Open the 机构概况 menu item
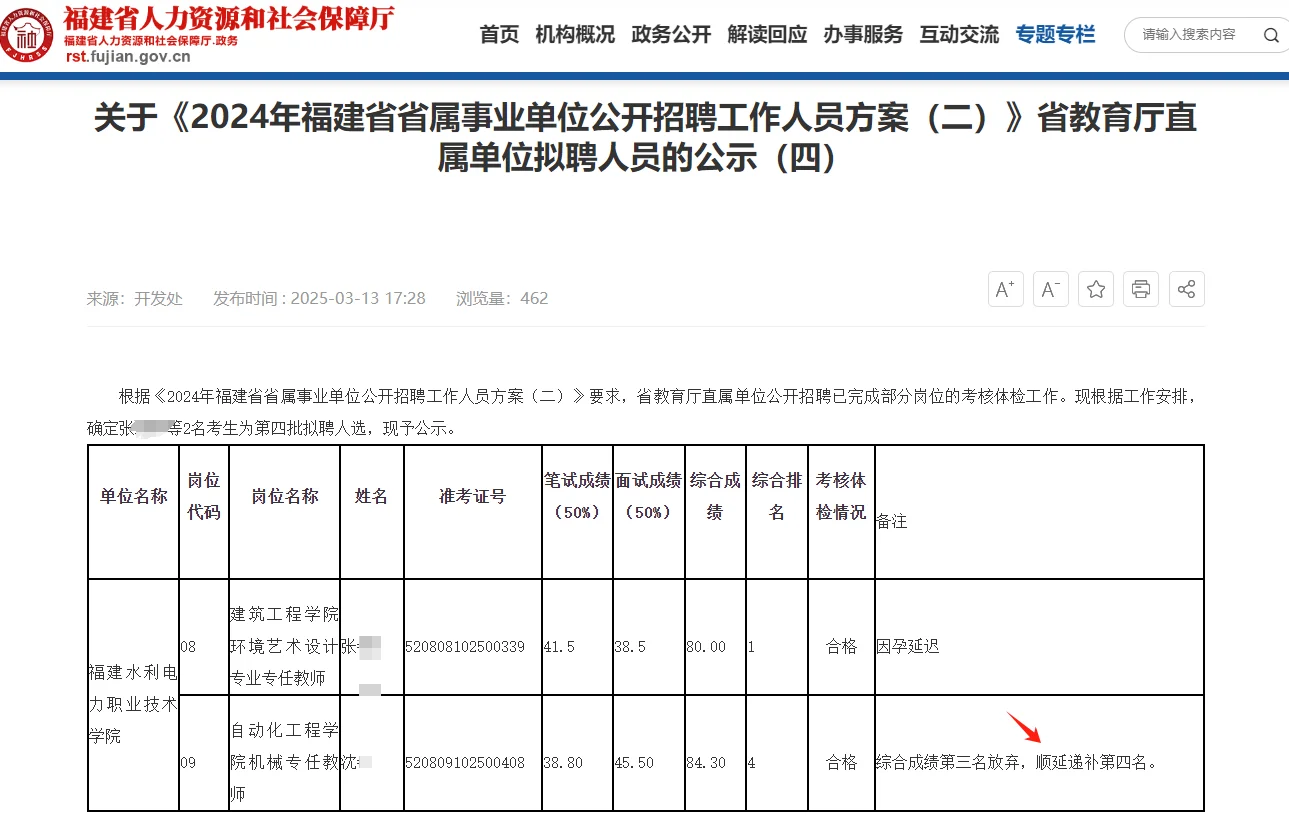1289x817 pixels. tap(574, 33)
